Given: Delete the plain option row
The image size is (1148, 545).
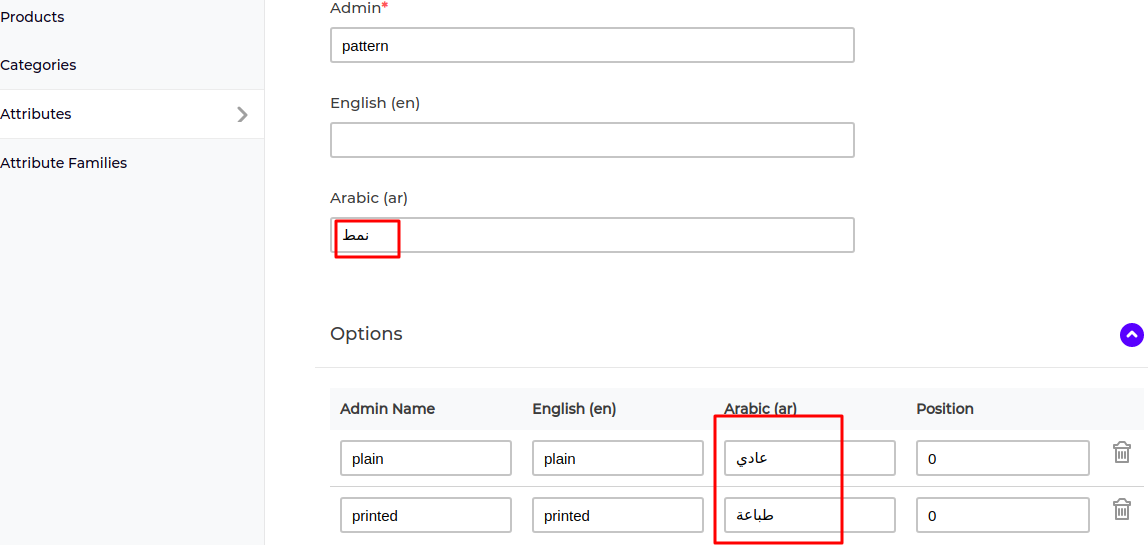Looking at the screenshot, I should (1122, 452).
